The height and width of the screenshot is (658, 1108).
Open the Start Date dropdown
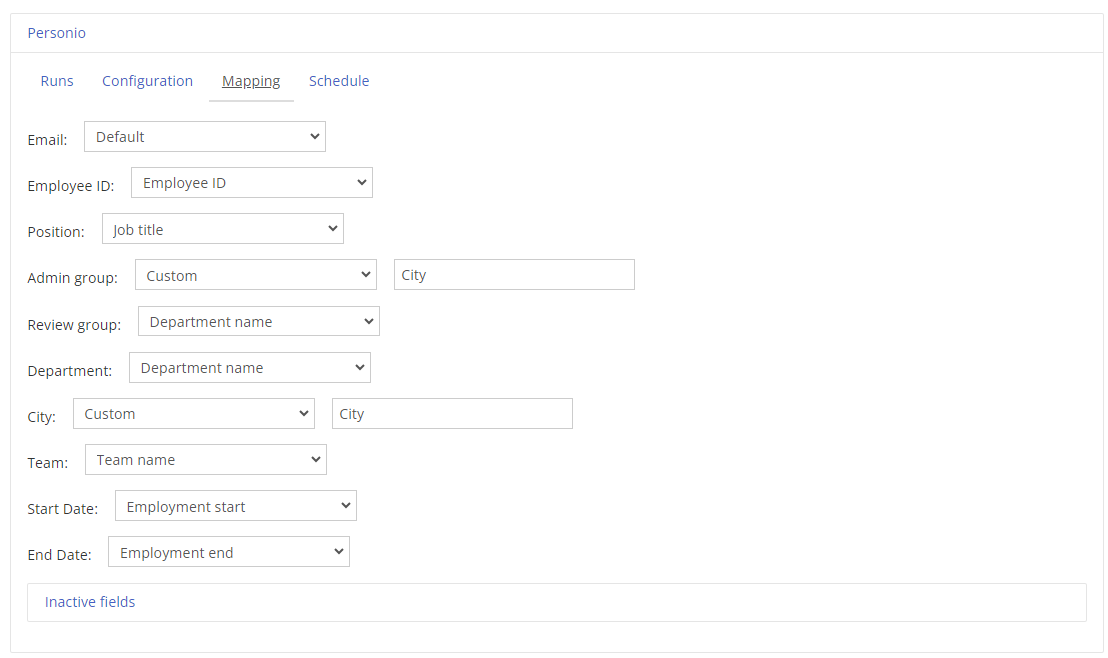(236, 506)
